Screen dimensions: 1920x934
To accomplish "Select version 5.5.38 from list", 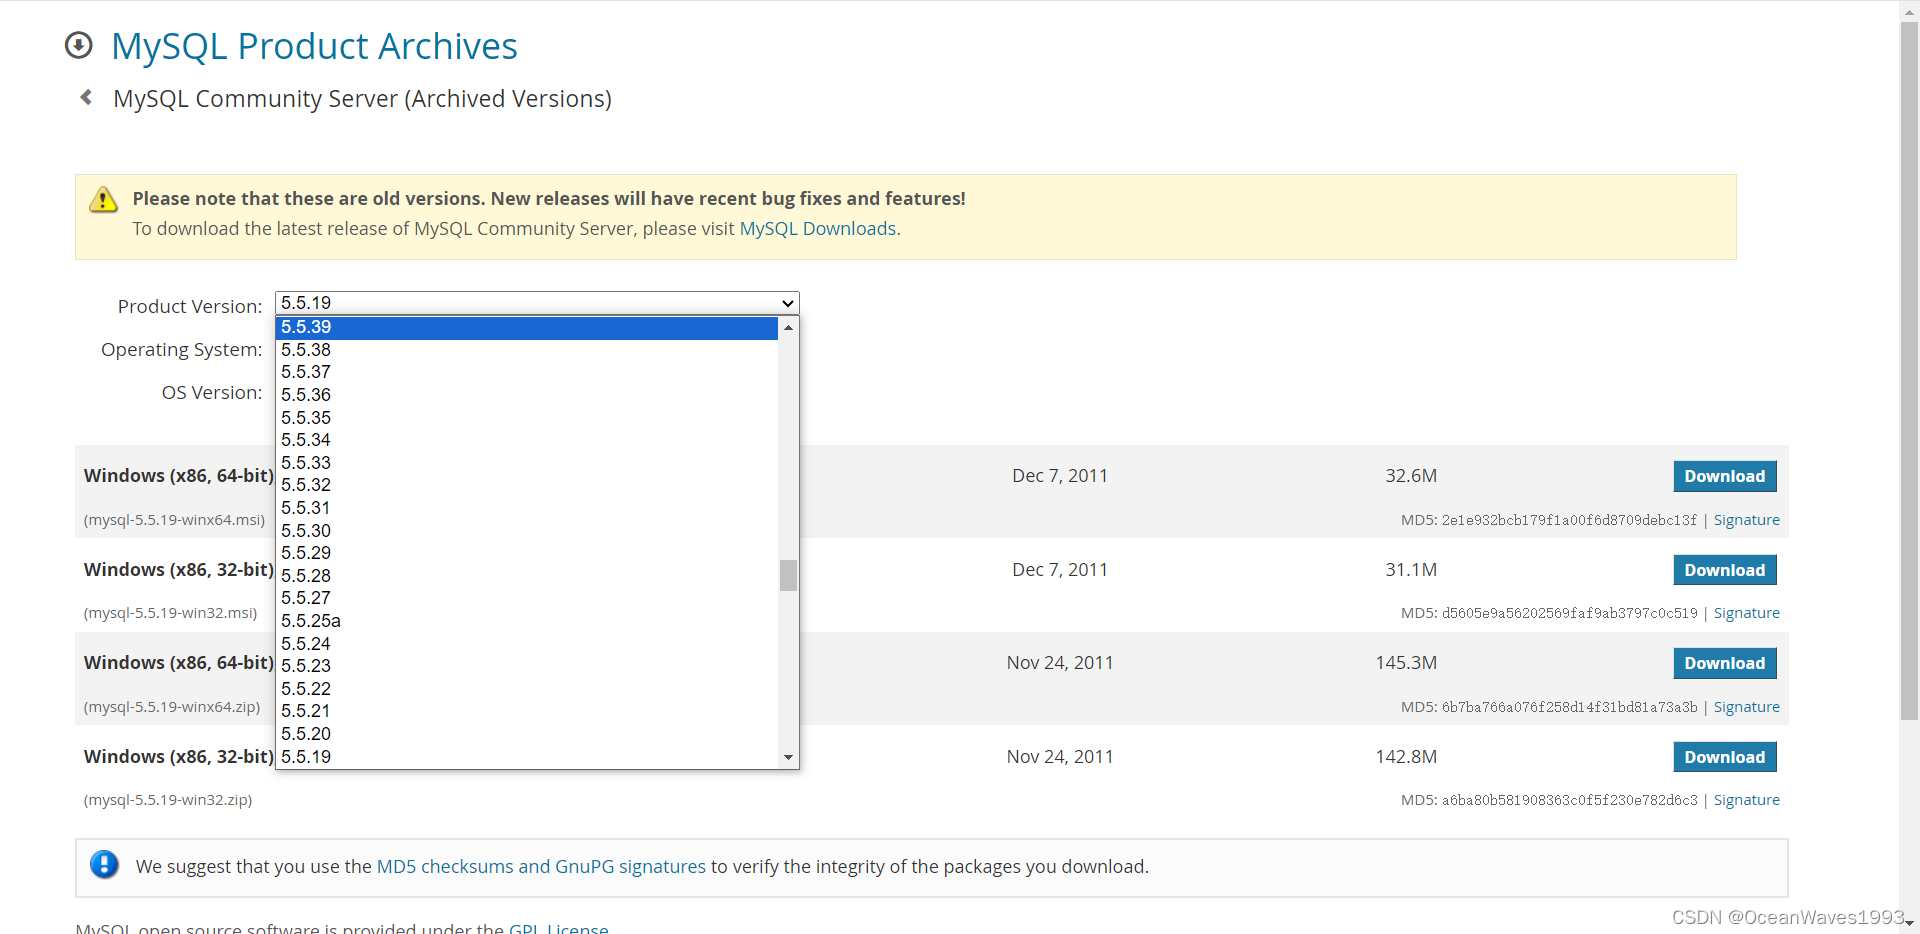I will click(x=527, y=350).
